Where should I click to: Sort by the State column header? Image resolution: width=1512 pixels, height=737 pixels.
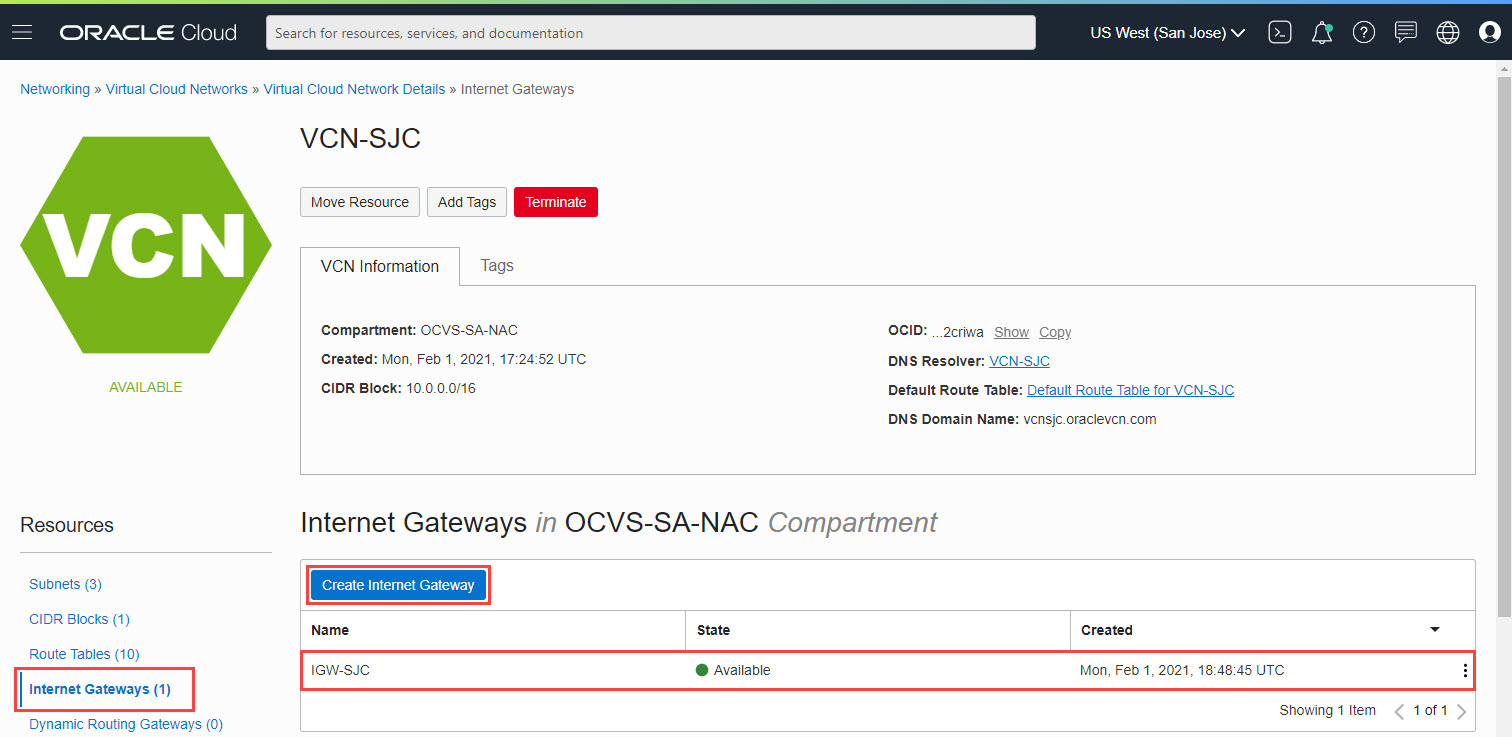[x=713, y=630]
